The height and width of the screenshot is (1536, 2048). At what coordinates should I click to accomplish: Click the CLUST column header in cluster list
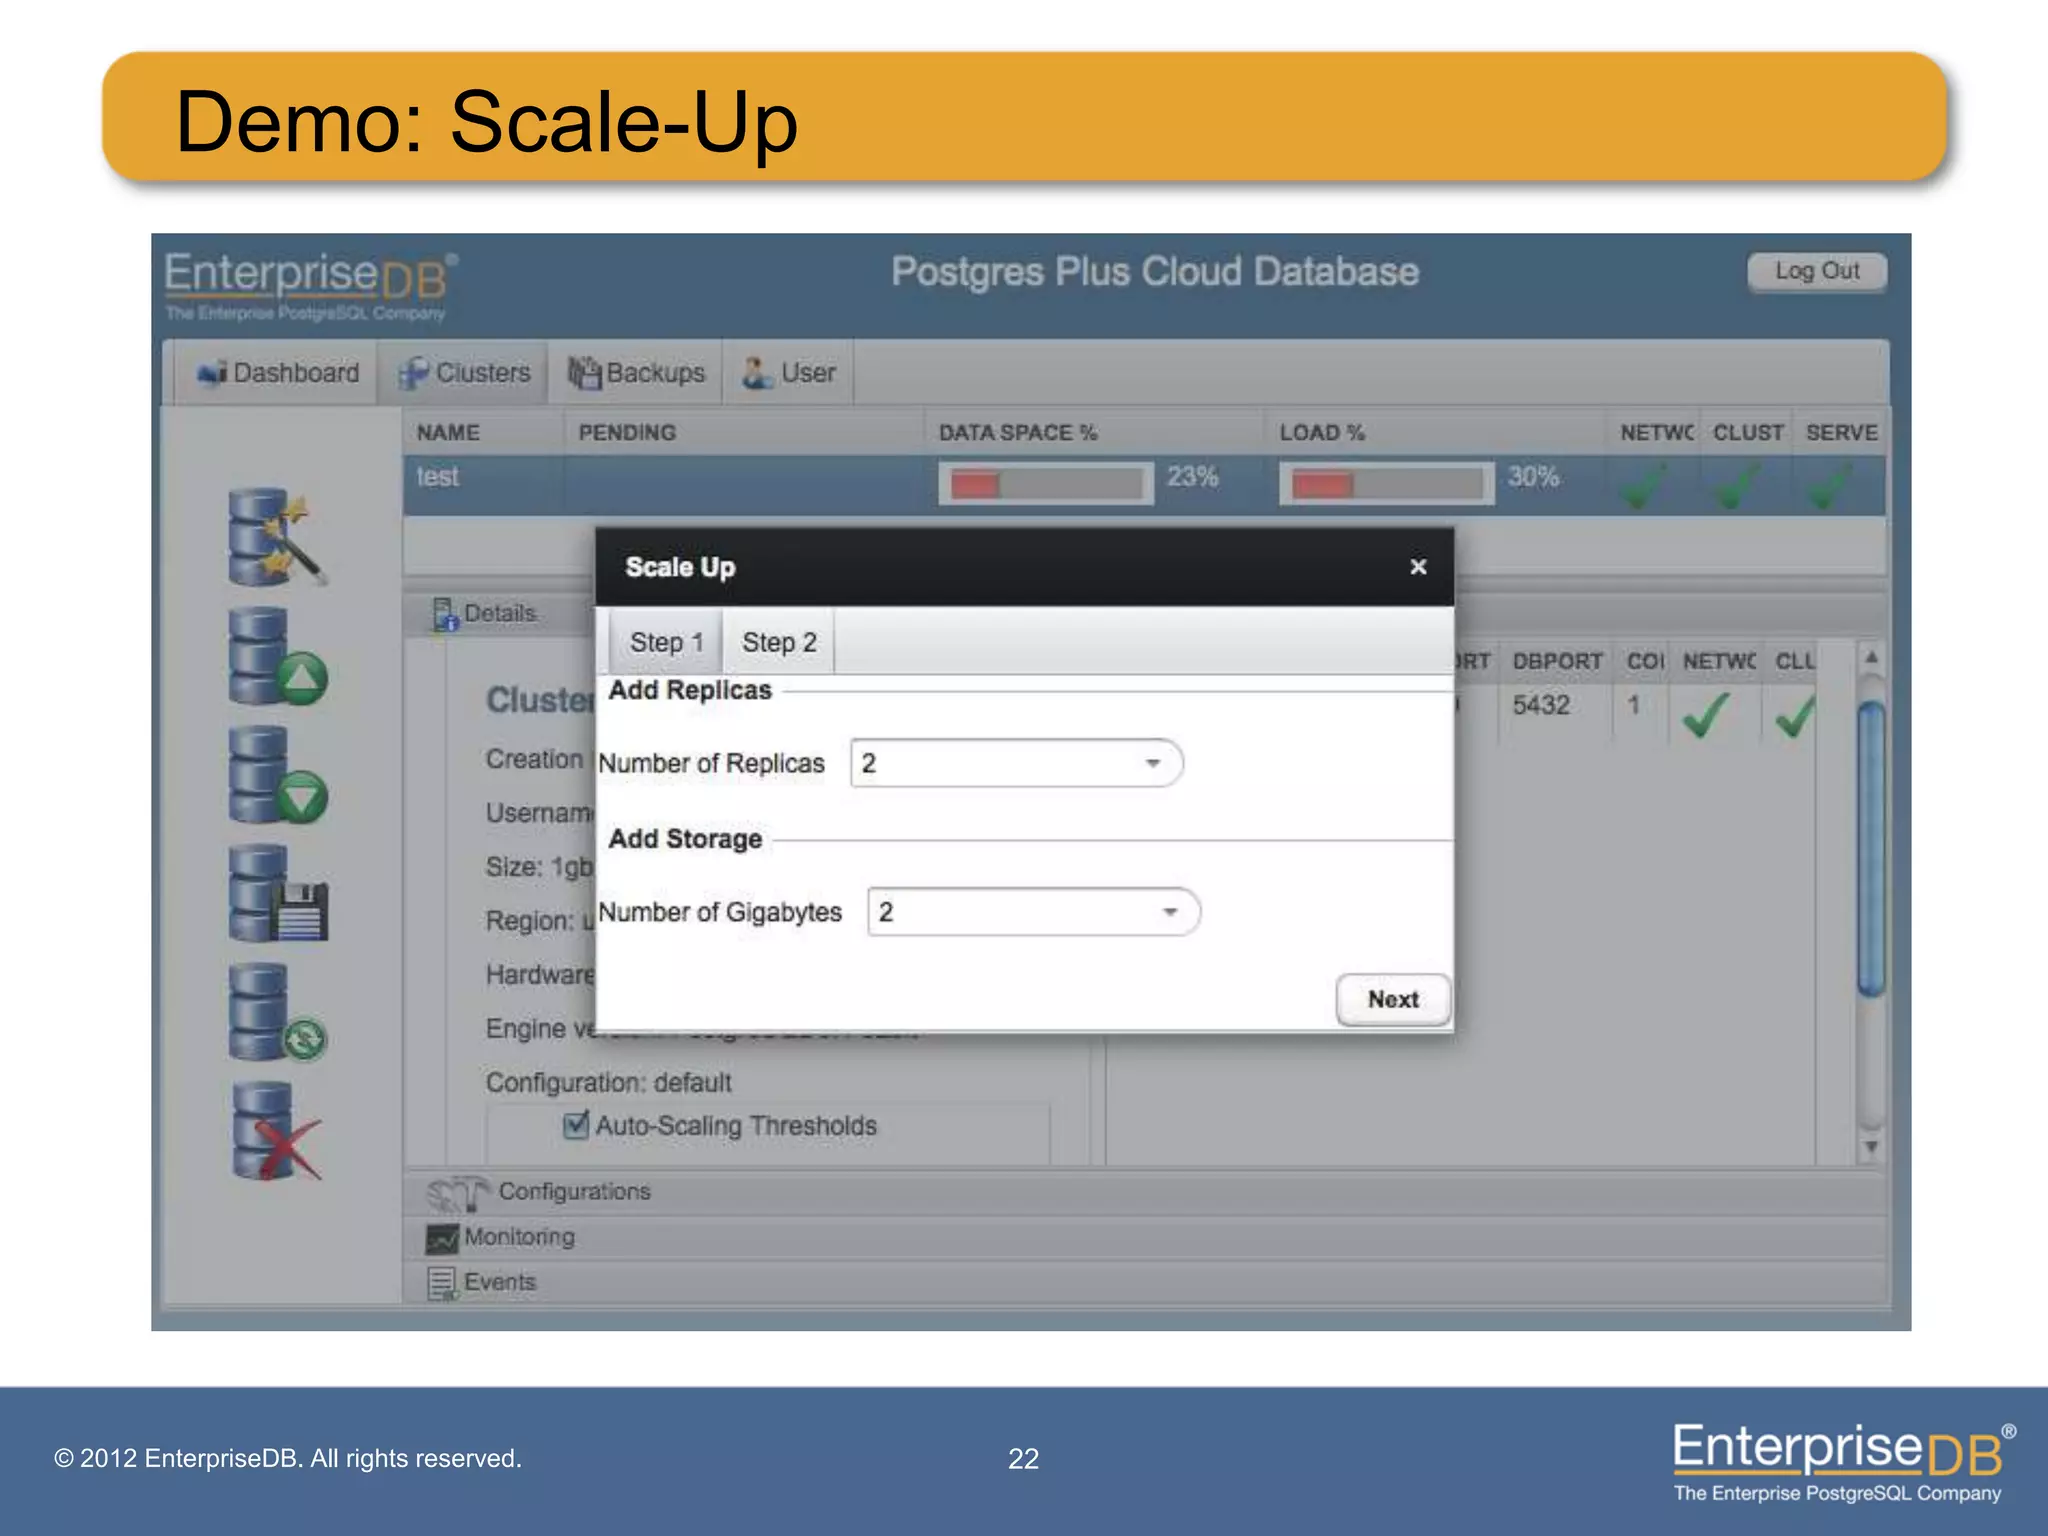[1748, 433]
